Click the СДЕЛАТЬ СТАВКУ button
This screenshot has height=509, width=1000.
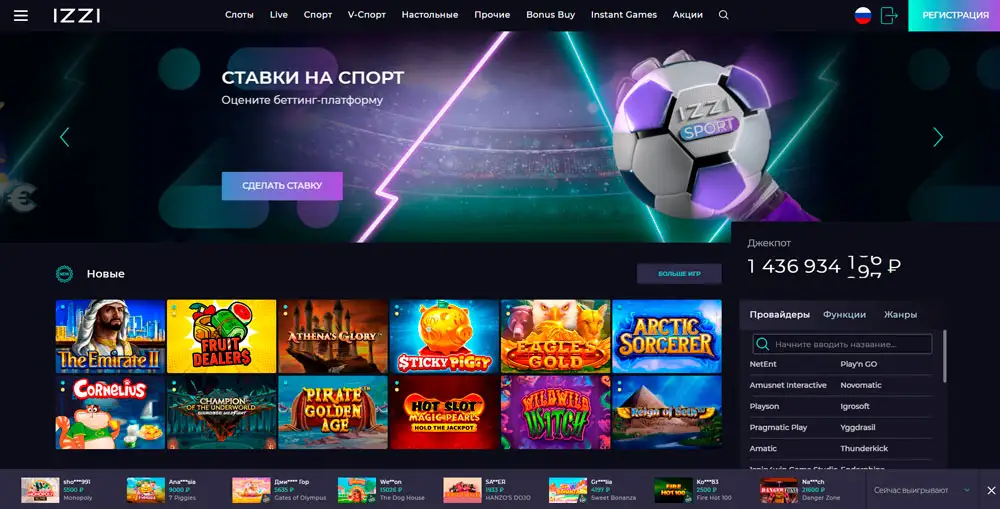point(282,186)
